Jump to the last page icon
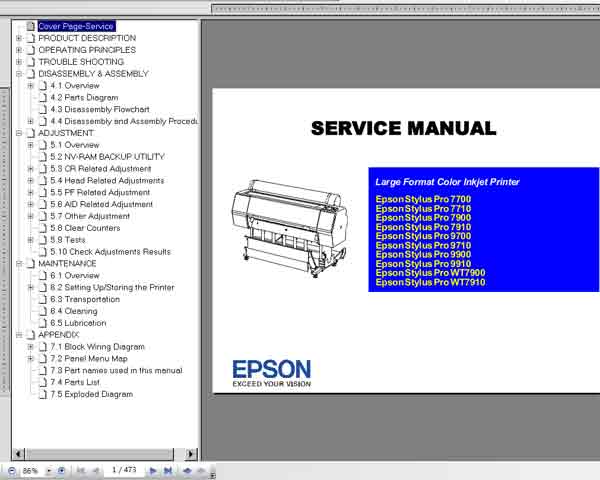This screenshot has width=600, height=480. point(168,470)
